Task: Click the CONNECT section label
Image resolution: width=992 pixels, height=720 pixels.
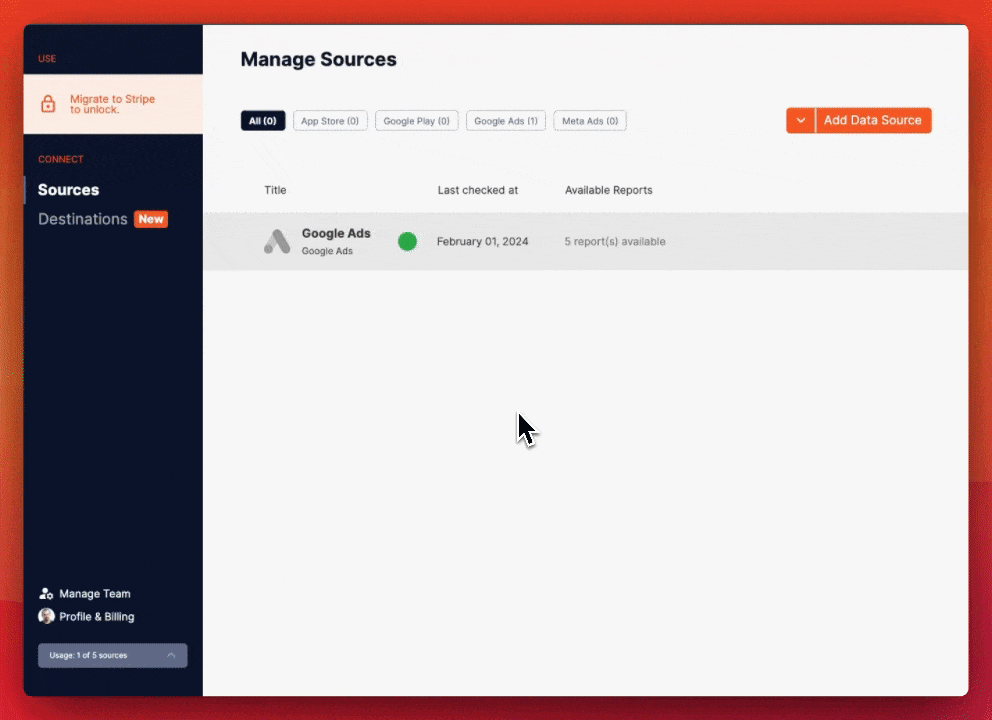Action: pos(61,159)
